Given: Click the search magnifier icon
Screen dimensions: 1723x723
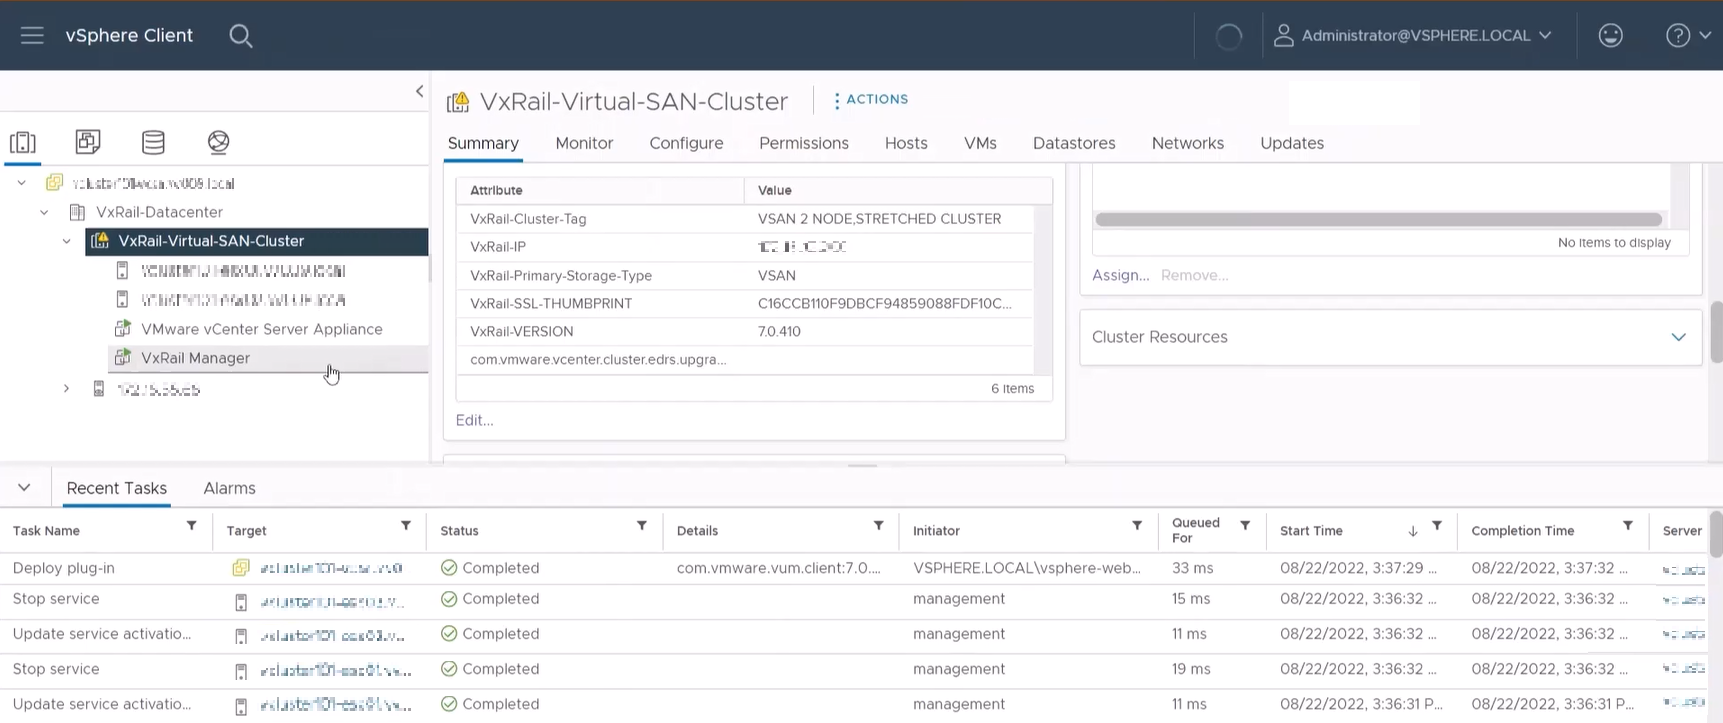Looking at the screenshot, I should [240, 36].
